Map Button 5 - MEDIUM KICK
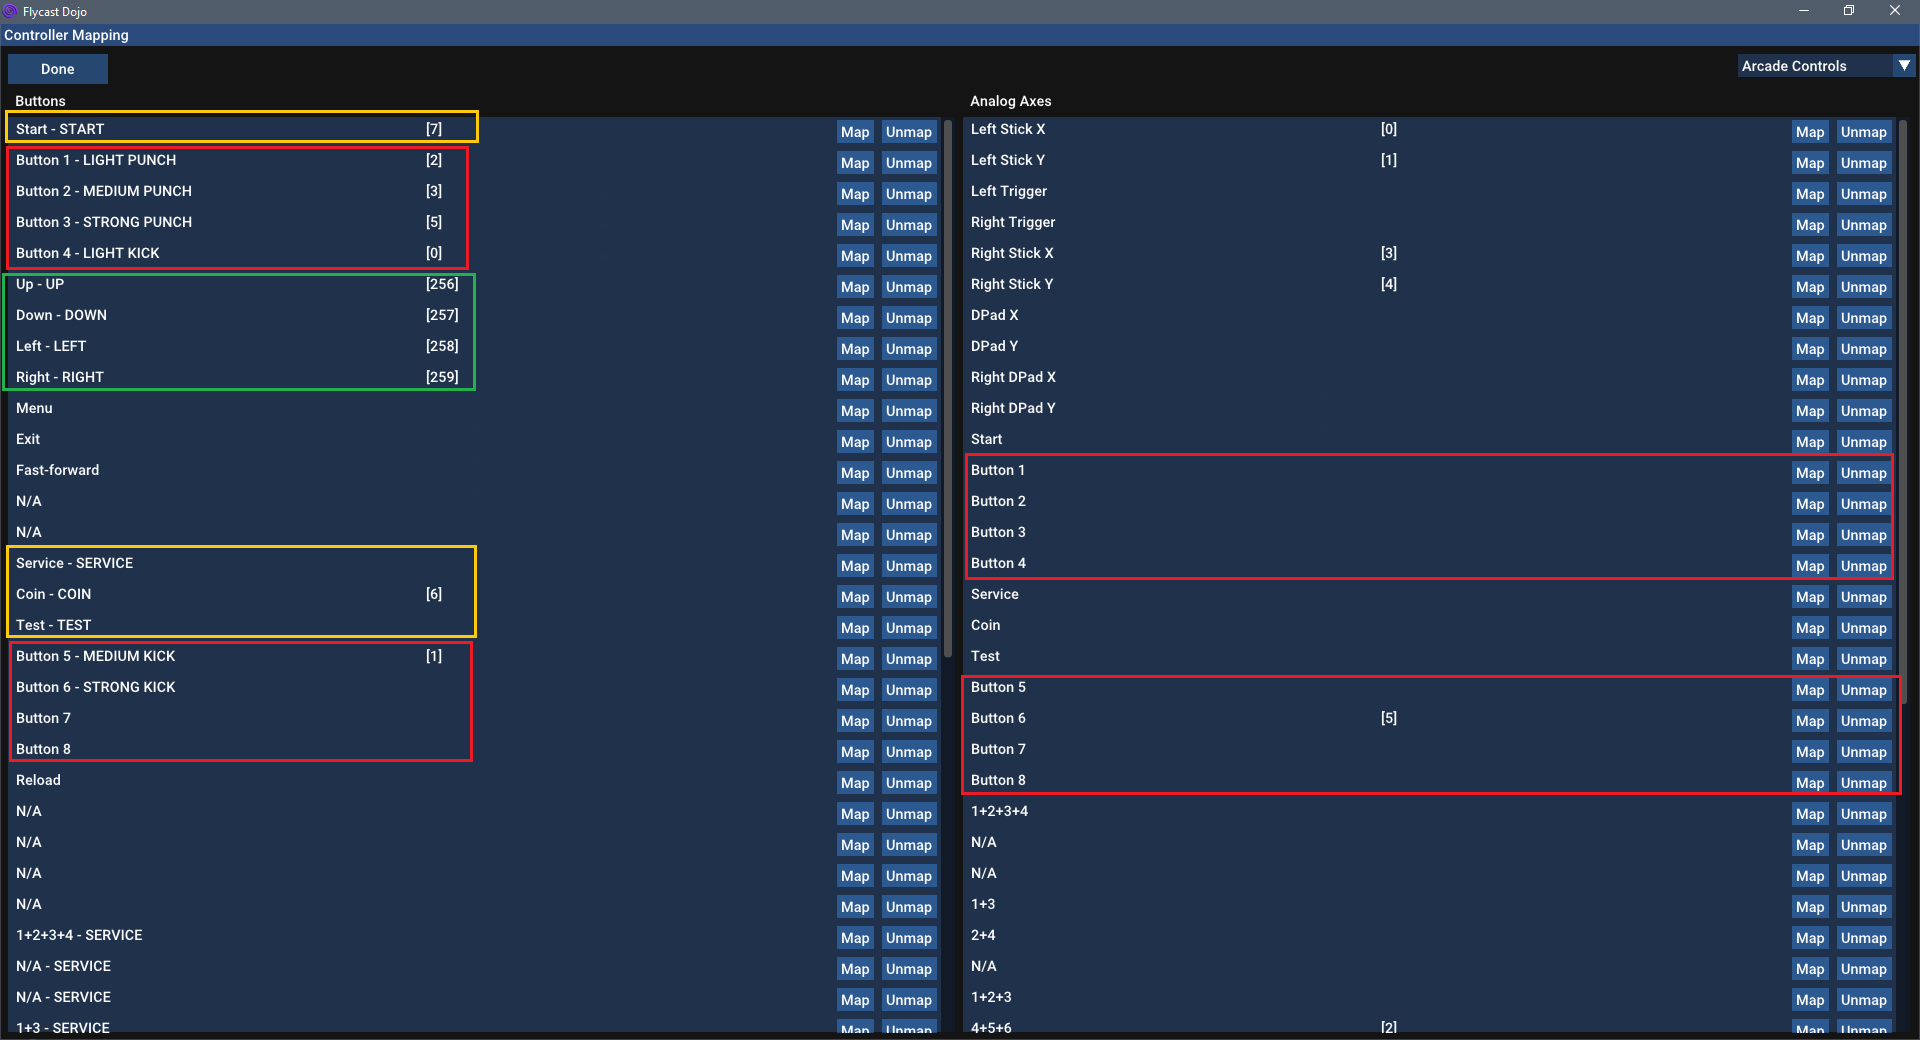 pyautogui.click(x=854, y=658)
